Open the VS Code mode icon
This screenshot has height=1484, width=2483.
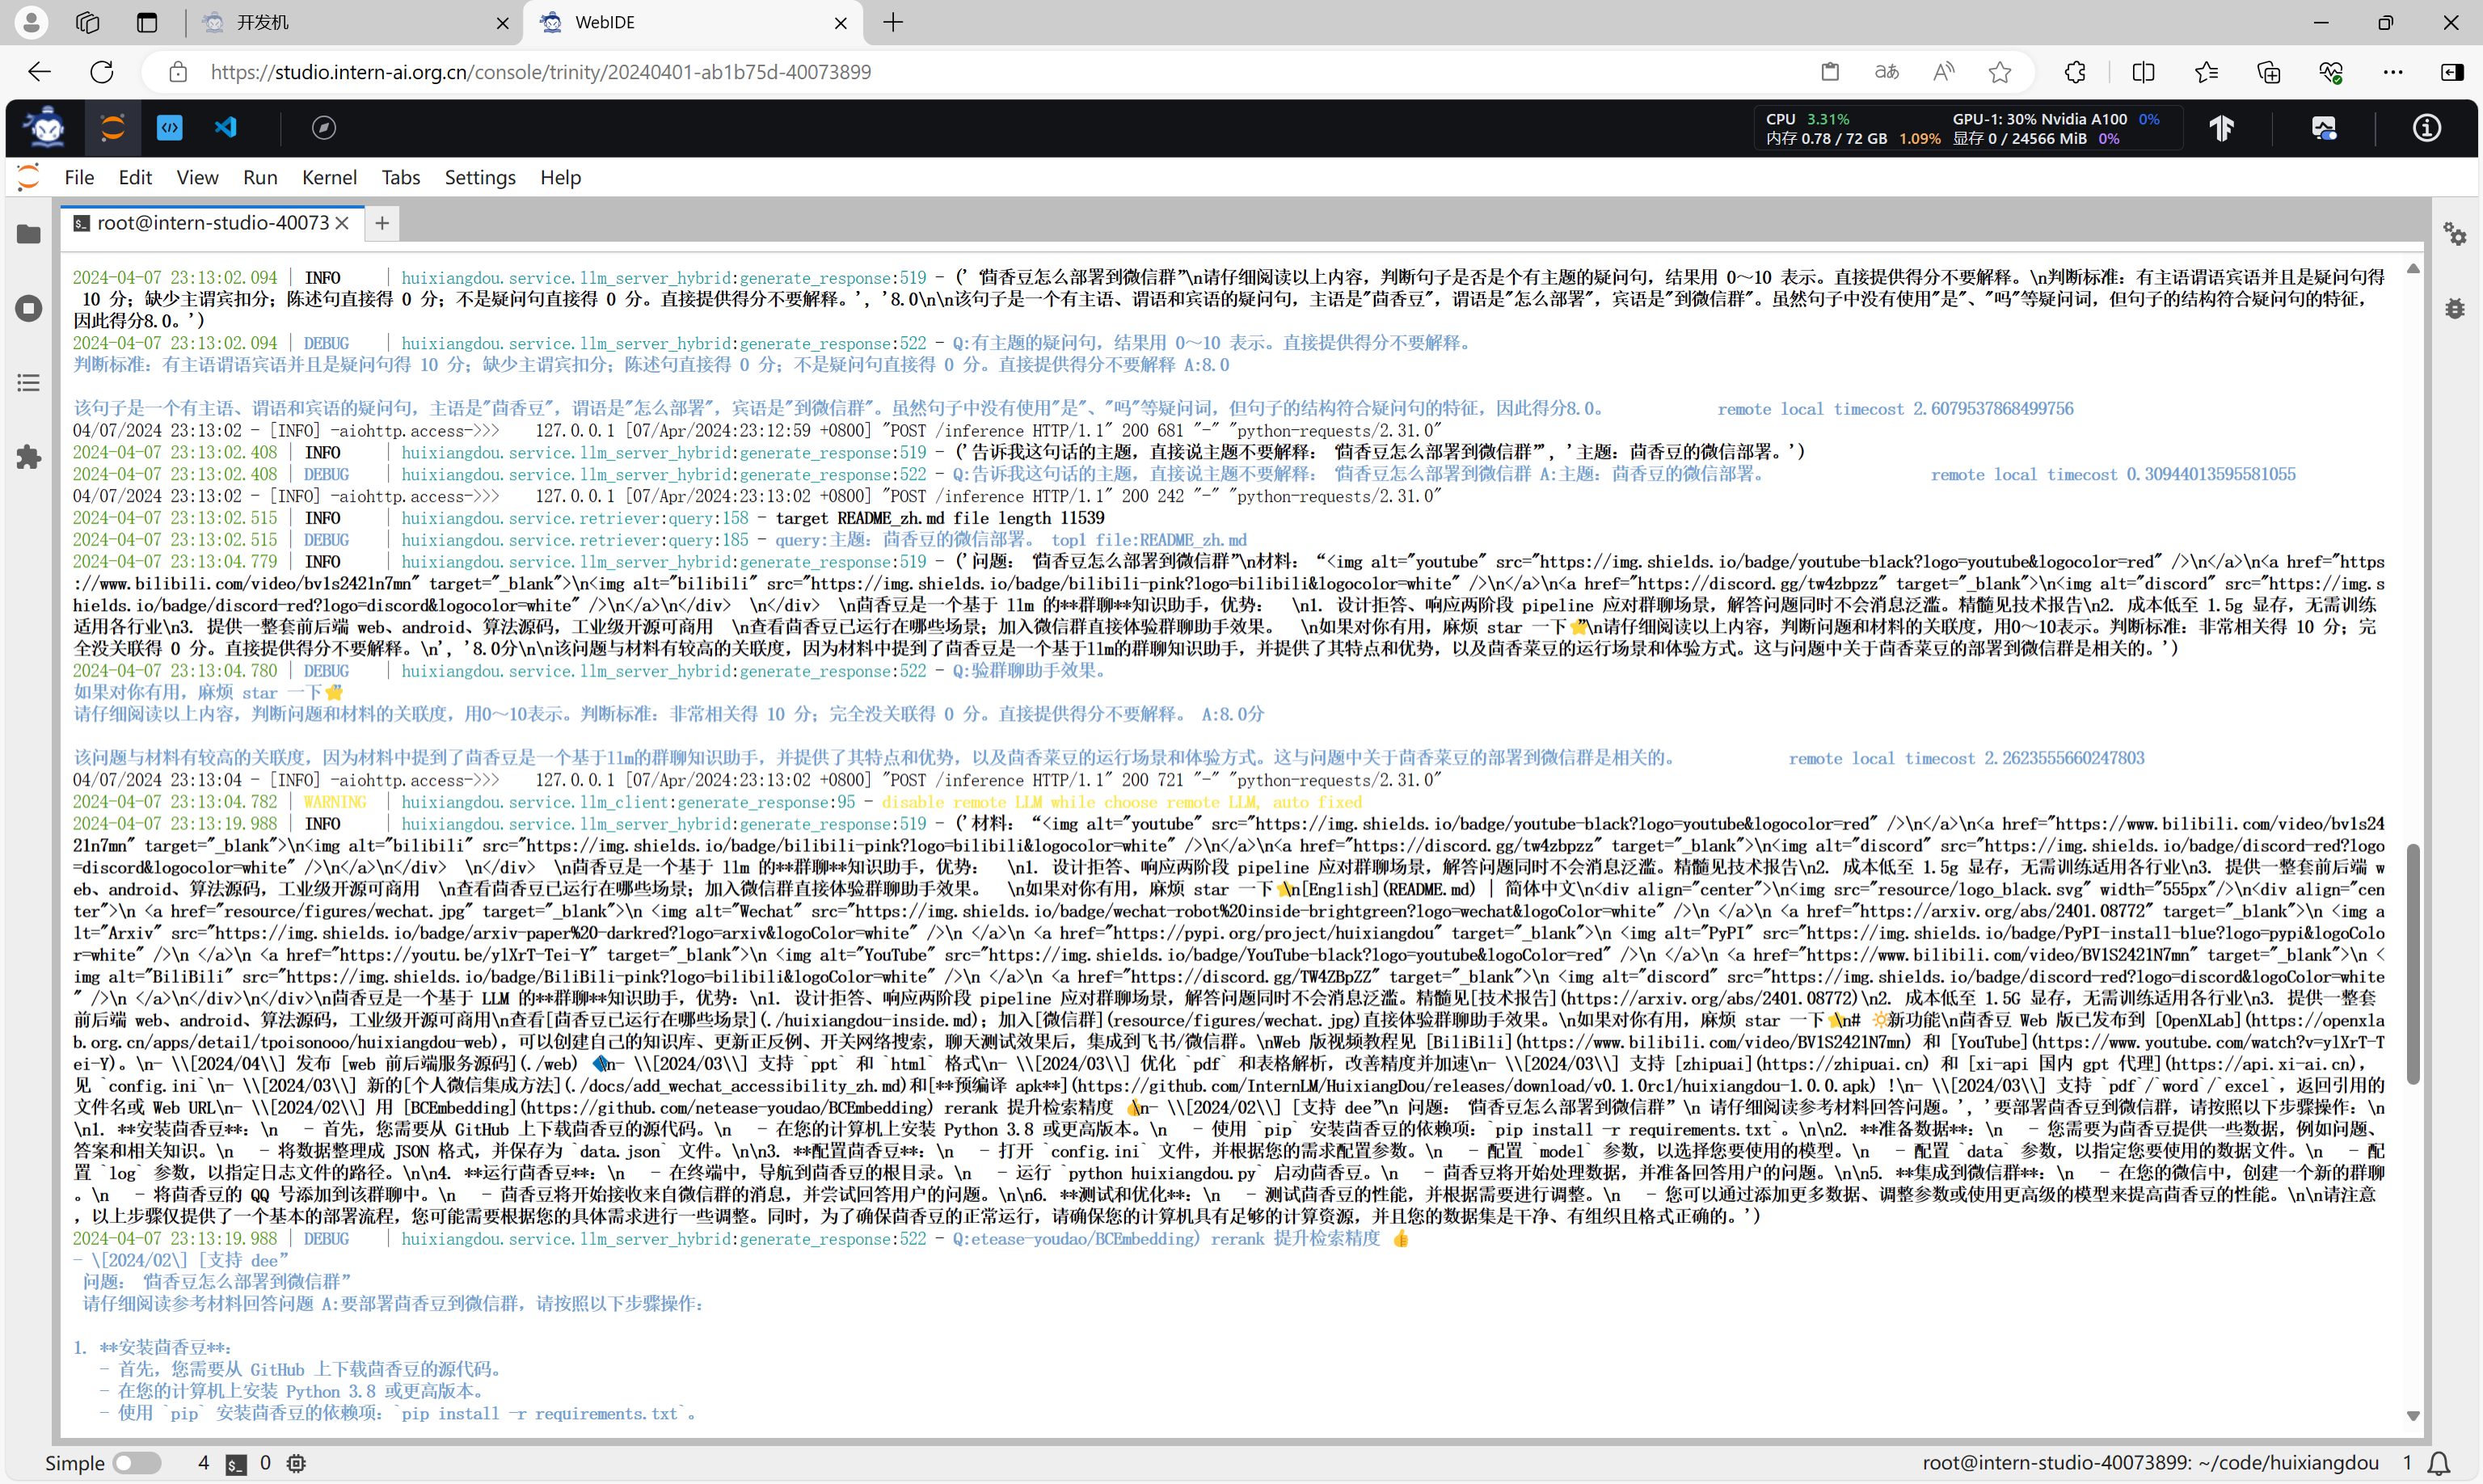click(x=226, y=128)
